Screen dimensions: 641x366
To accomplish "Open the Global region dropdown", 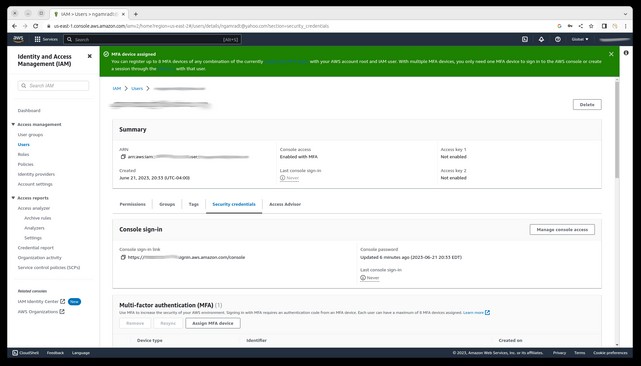I will pos(580,39).
